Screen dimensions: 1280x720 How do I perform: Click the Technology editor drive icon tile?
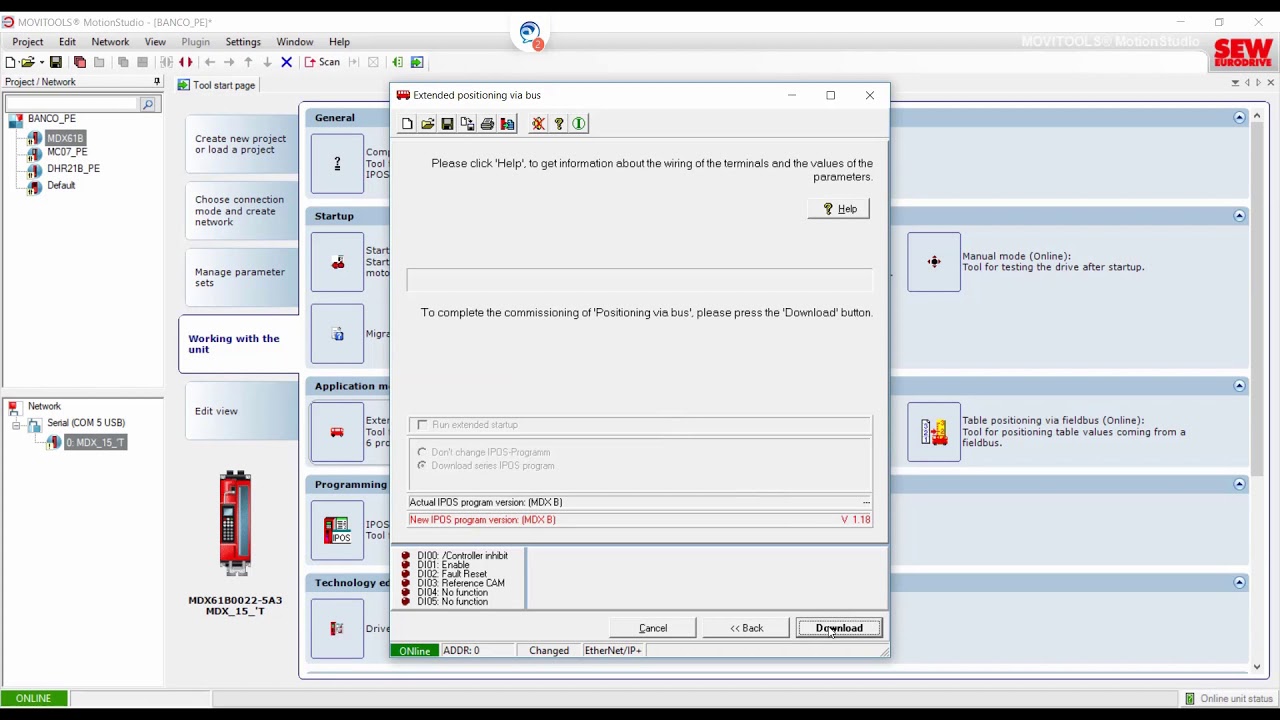(x=337, y=628)
